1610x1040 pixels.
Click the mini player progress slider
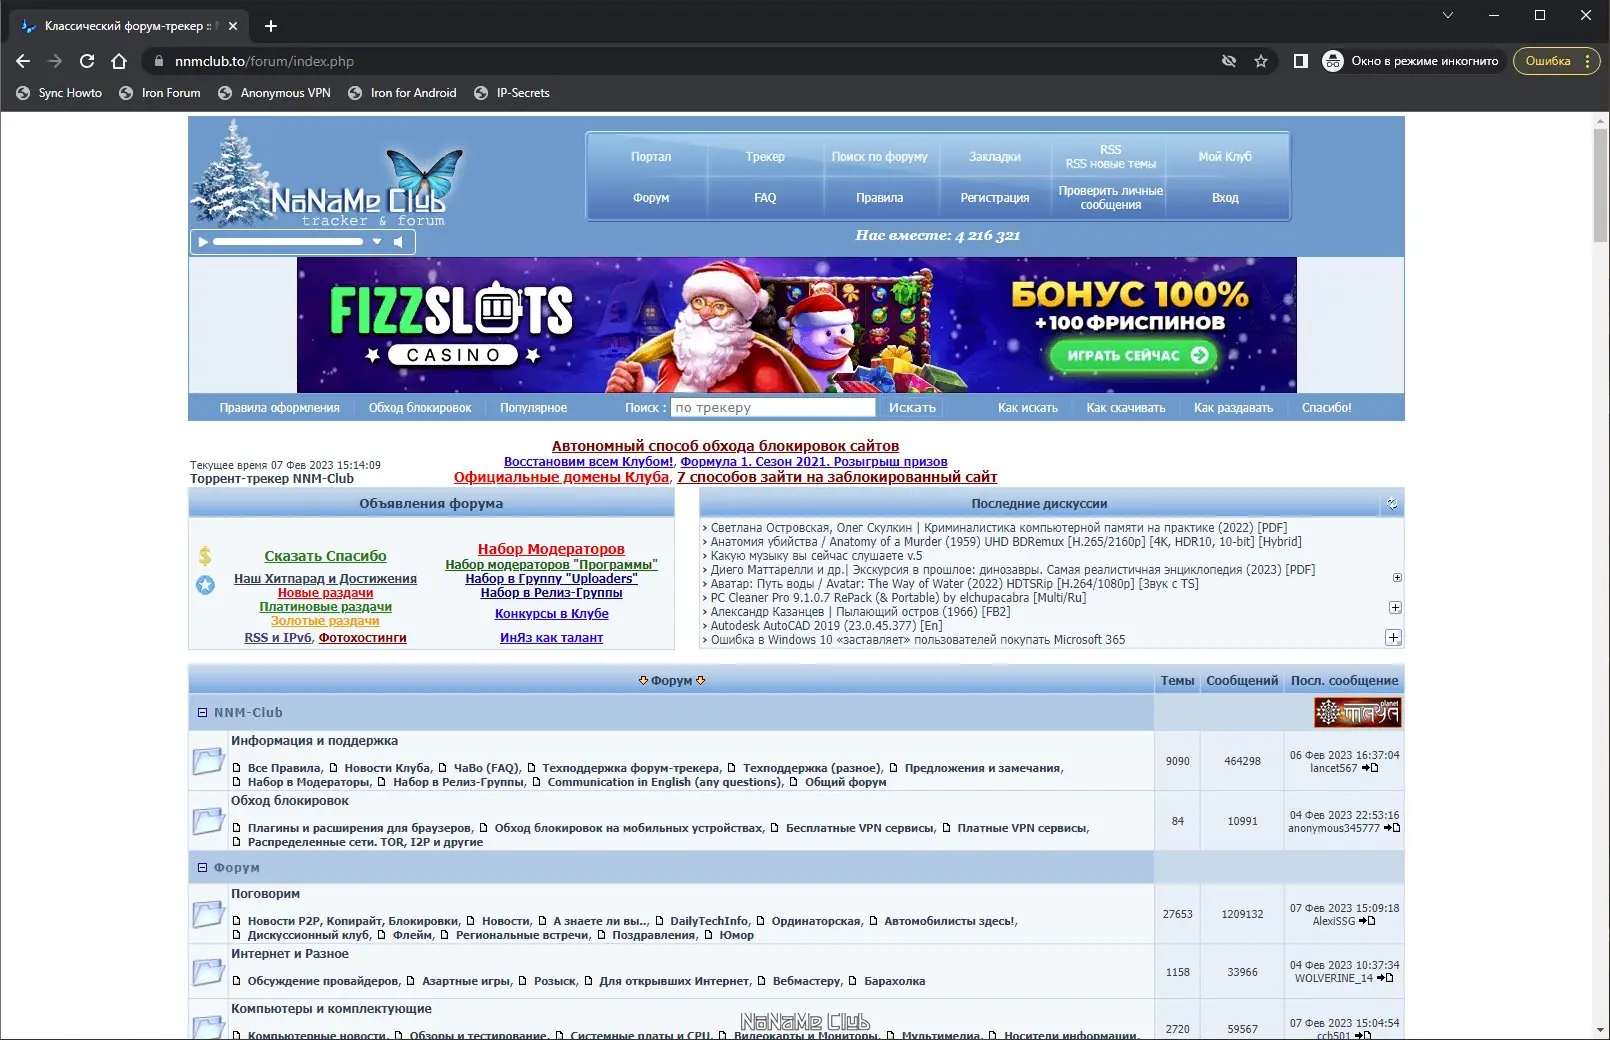point(290,241)
